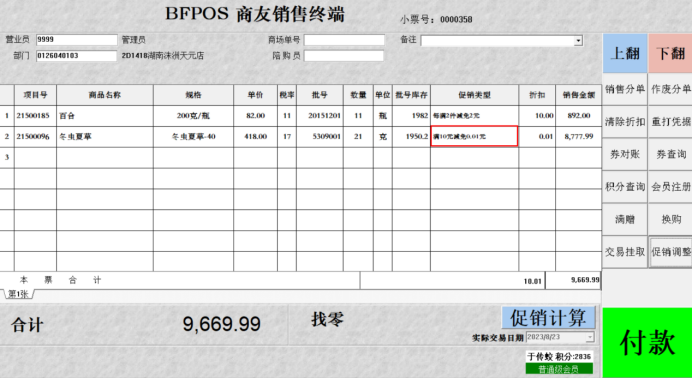The height and width of the screenshot is (379, 692).
Task: Click the promotion type cell in row 1
Action: click(474, 116)
